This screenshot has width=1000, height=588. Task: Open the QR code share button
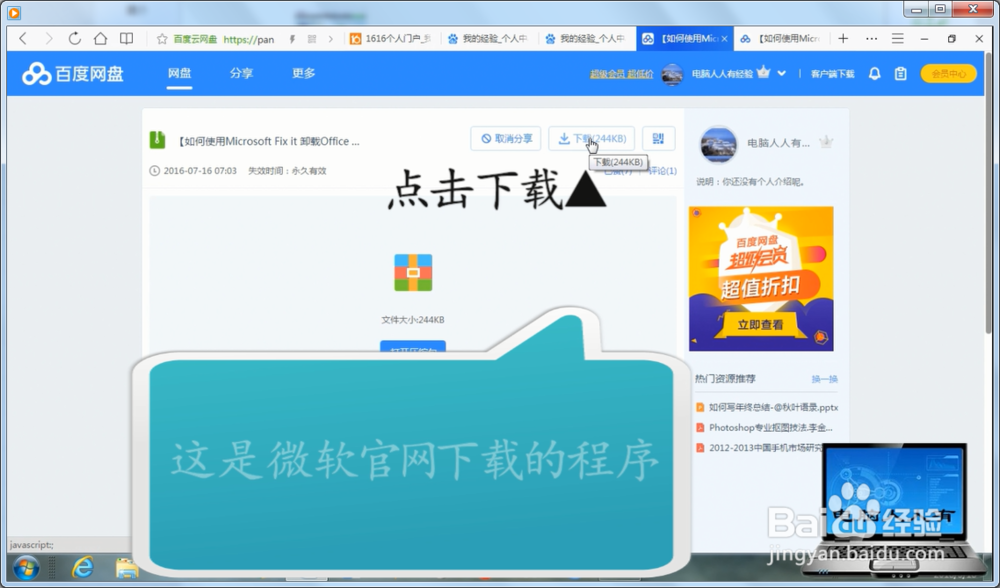(658, 138)
